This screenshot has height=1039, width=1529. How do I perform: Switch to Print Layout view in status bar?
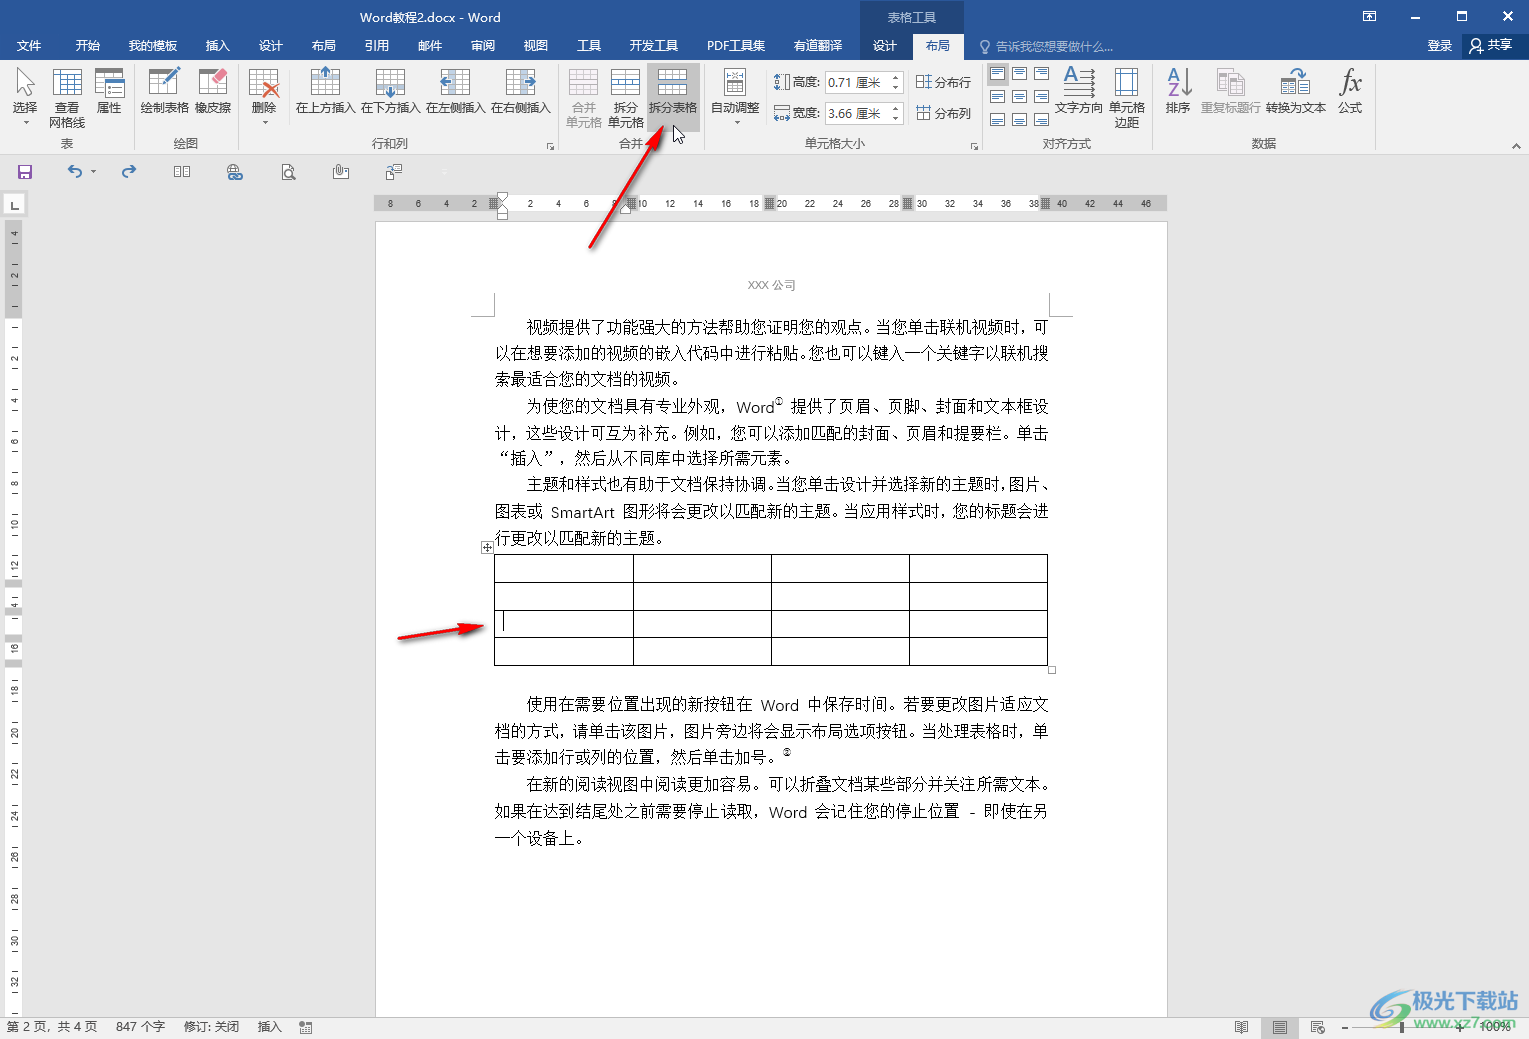[1279, 1027]
